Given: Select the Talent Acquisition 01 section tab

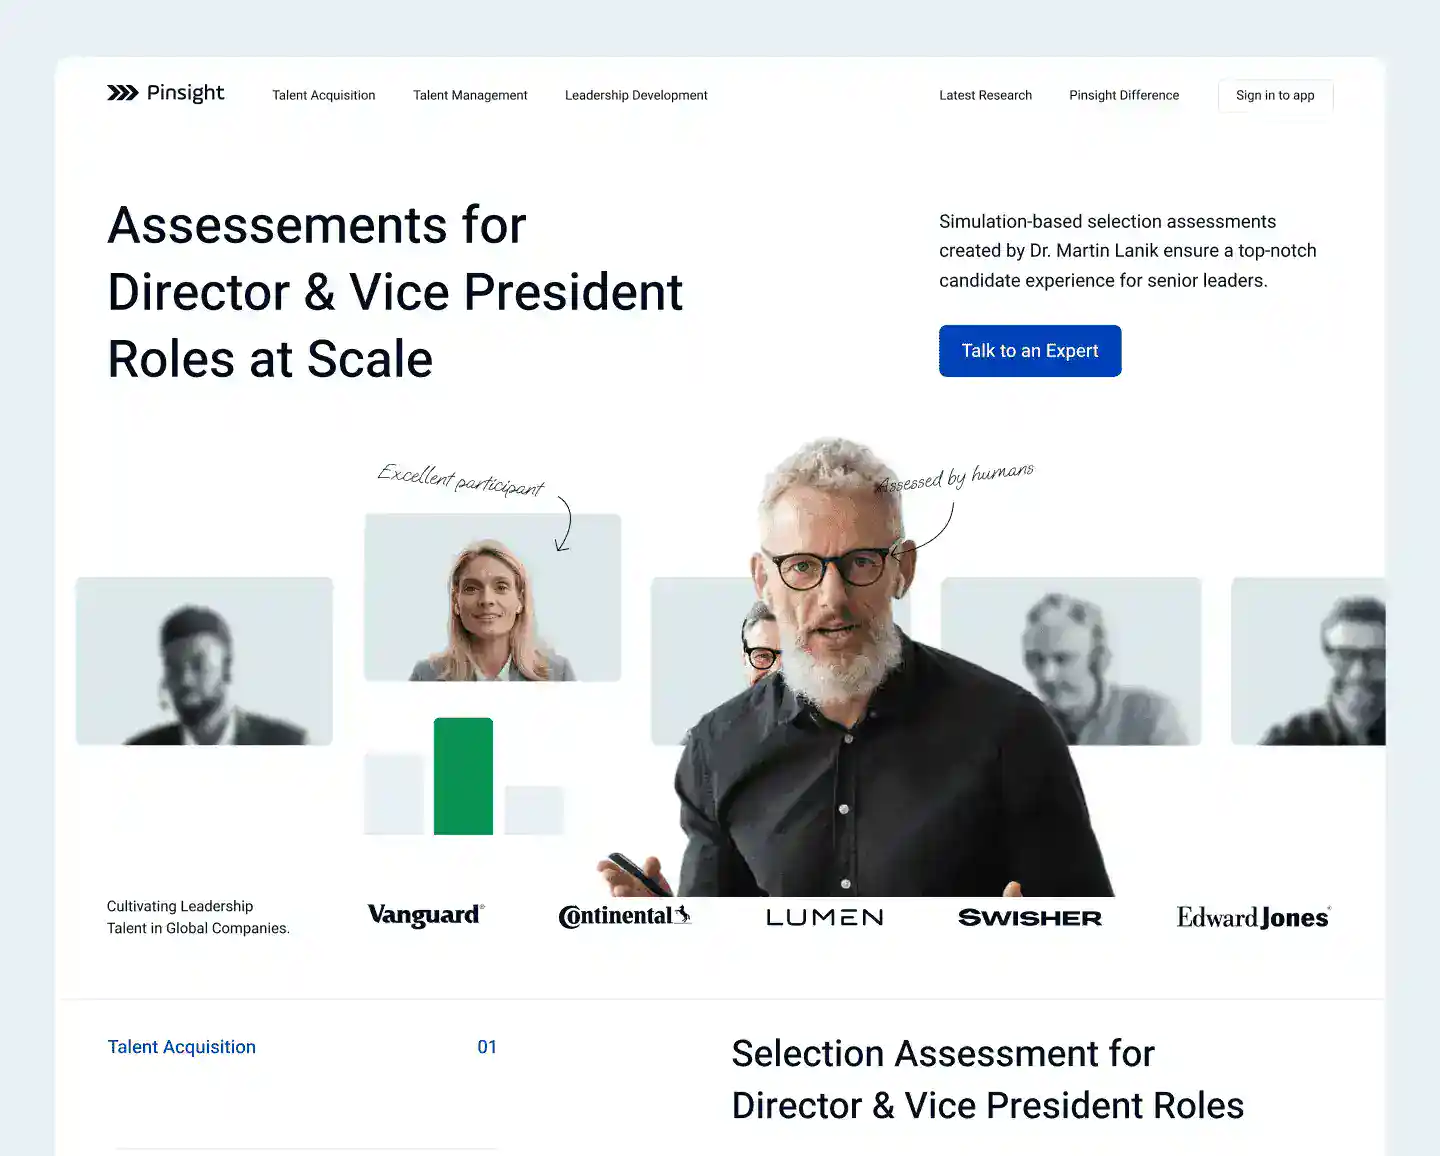Looking at the screenshot, I should pyautogui.click(x=302, y=1047).
